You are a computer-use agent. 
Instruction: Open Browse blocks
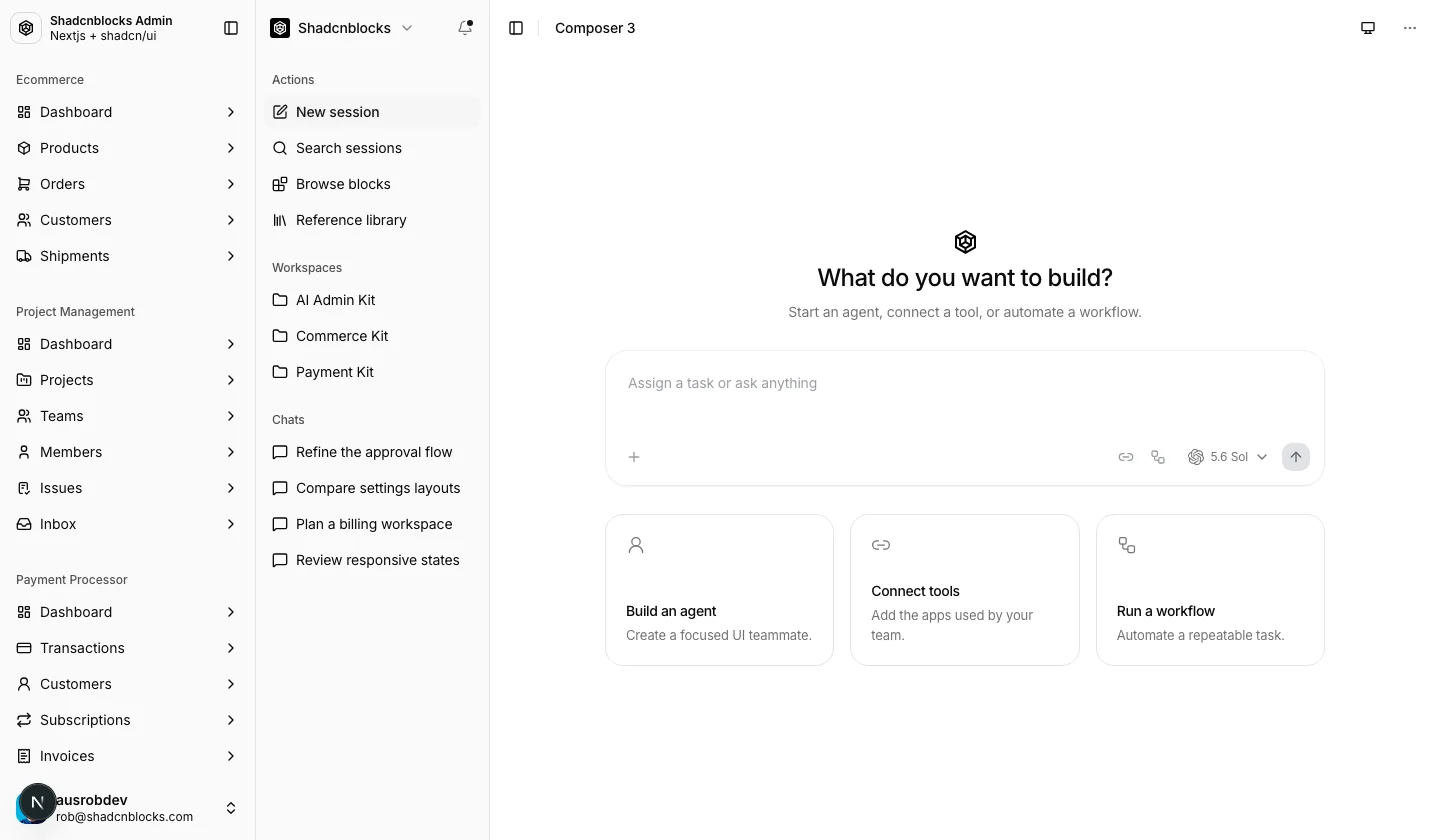pos(372,184)
